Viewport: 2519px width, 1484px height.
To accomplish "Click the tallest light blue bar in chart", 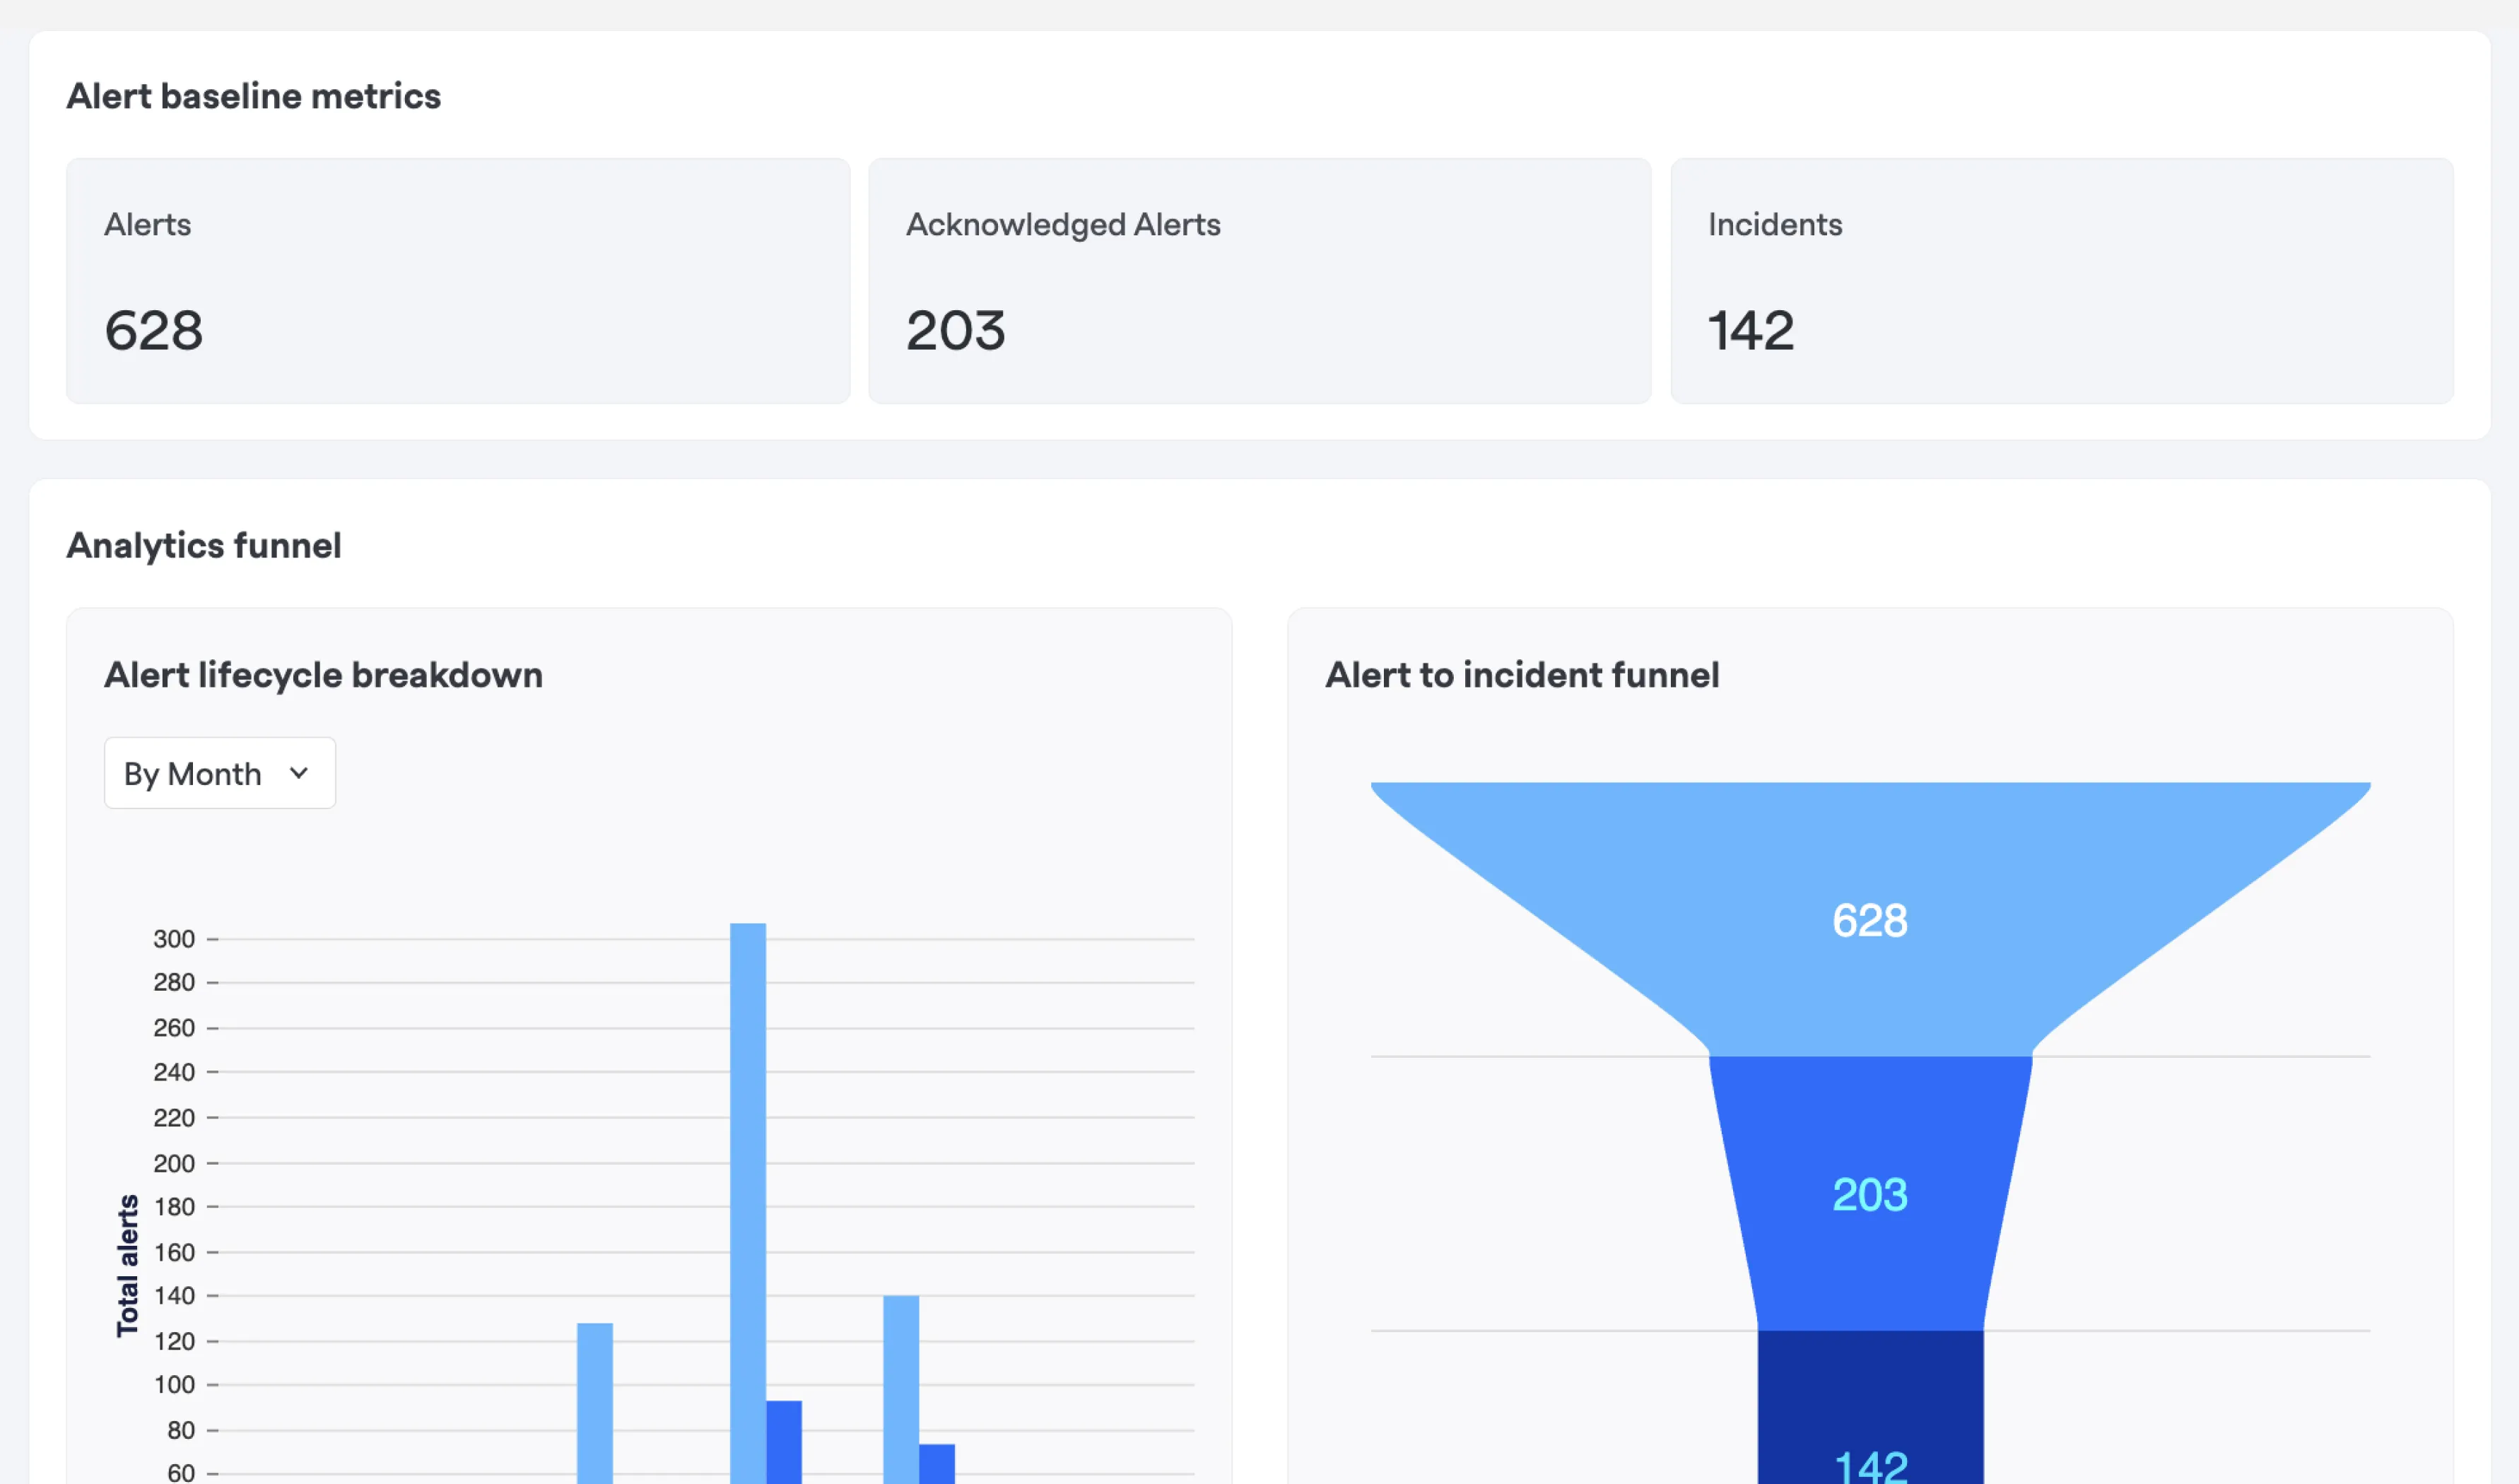I will [748, 1150].
